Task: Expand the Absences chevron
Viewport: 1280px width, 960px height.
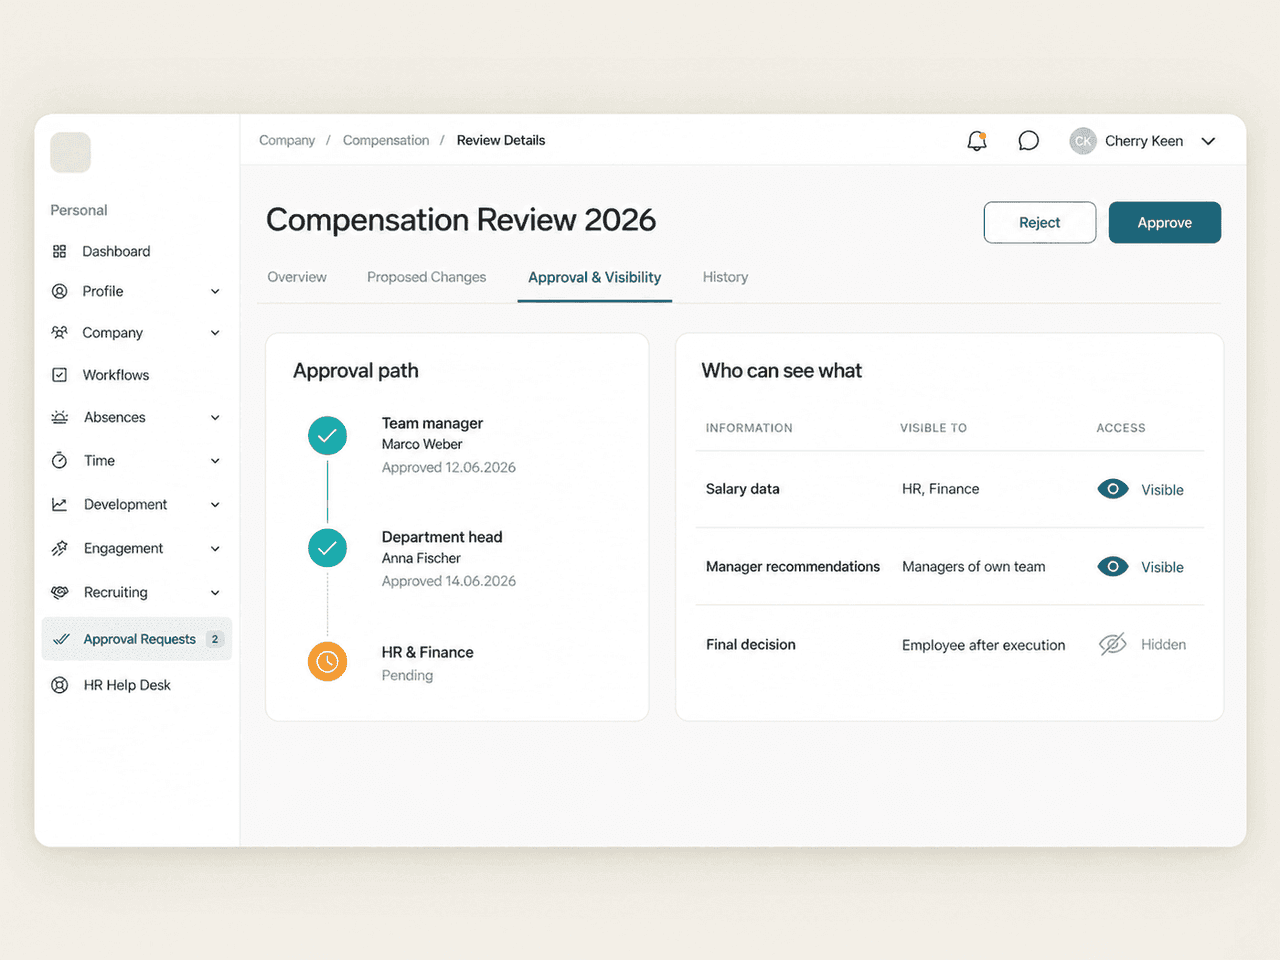Action: click(215, 418)
